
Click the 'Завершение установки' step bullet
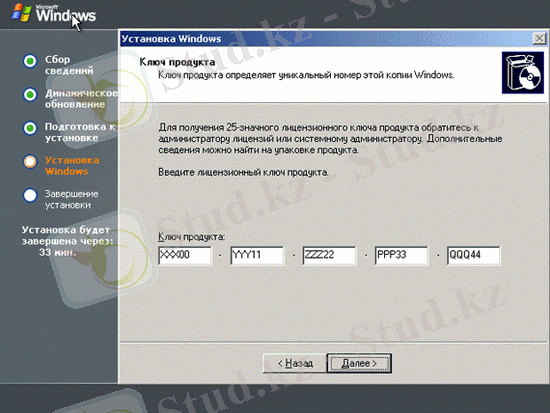[30, 195]
